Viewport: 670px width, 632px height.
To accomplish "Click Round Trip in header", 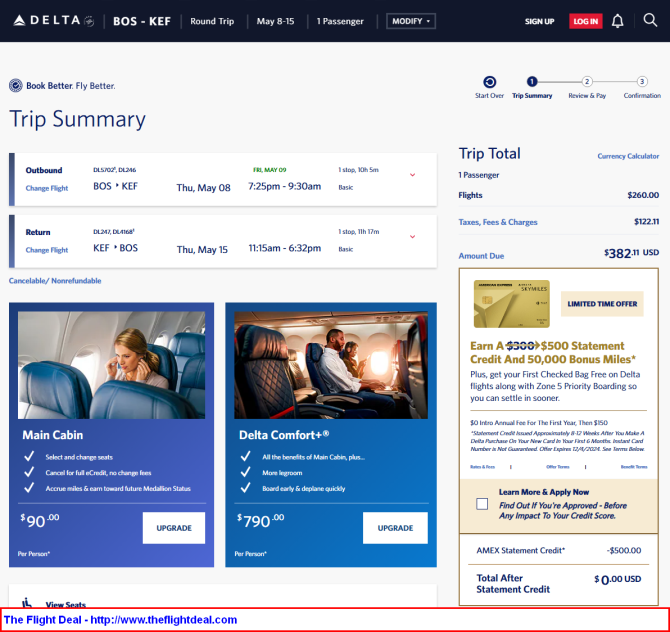I will click(212, 21).
